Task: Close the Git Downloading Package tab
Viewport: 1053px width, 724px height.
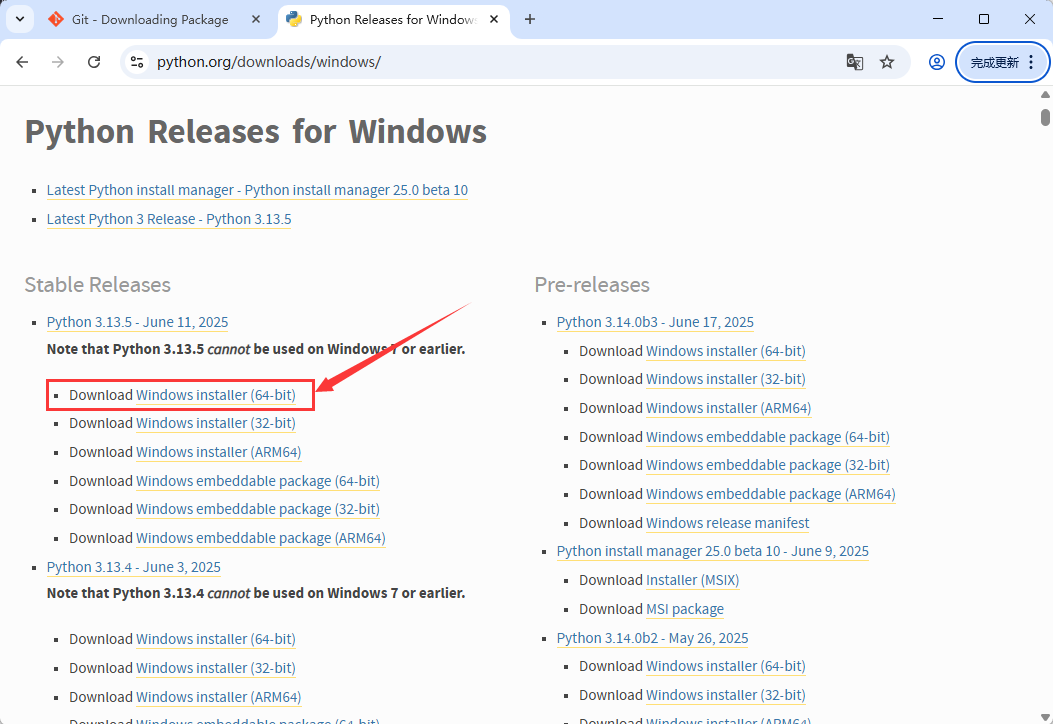Action: (256, 19)
